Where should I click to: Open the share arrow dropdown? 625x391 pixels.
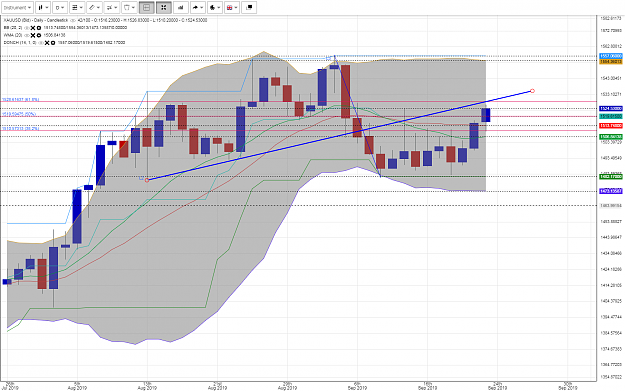click(198, 8)
